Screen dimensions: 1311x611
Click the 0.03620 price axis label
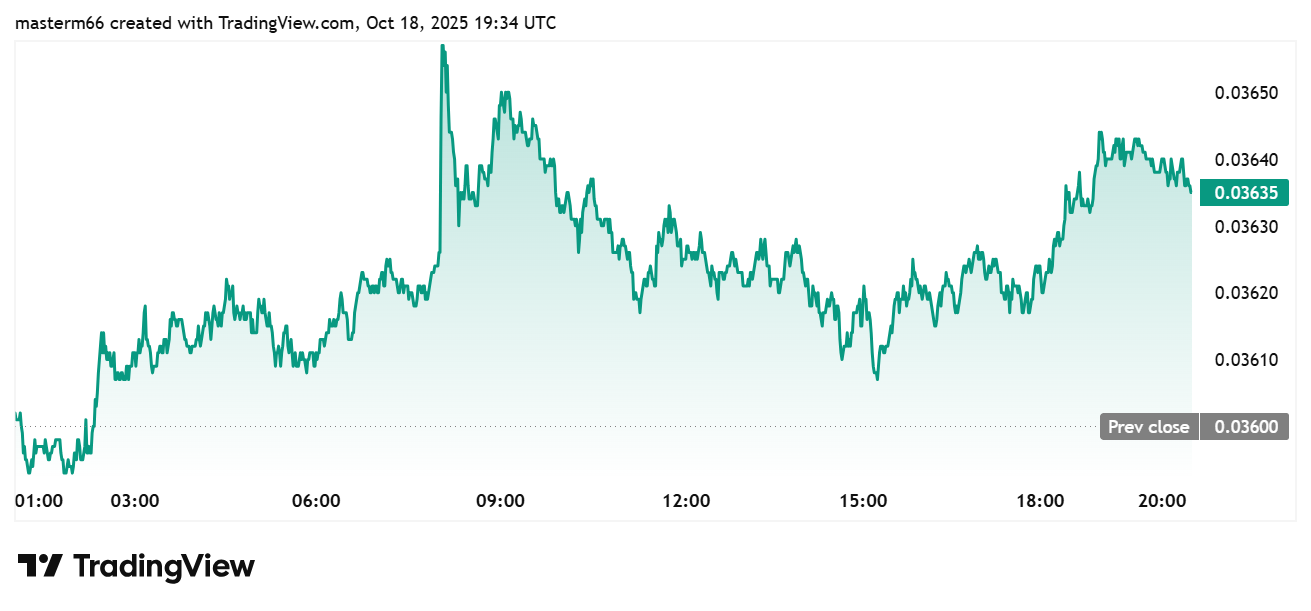coord(1246,293)
